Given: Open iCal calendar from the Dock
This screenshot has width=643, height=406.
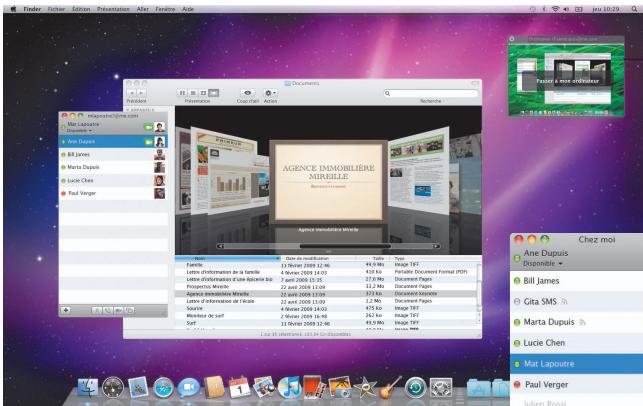Looking at the screenshot, I should point(239,388).
